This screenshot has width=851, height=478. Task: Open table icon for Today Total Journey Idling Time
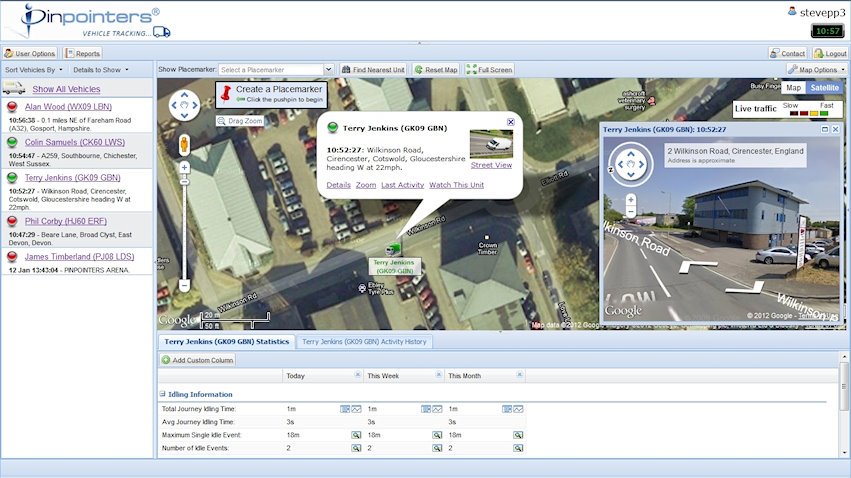point(345,409)
